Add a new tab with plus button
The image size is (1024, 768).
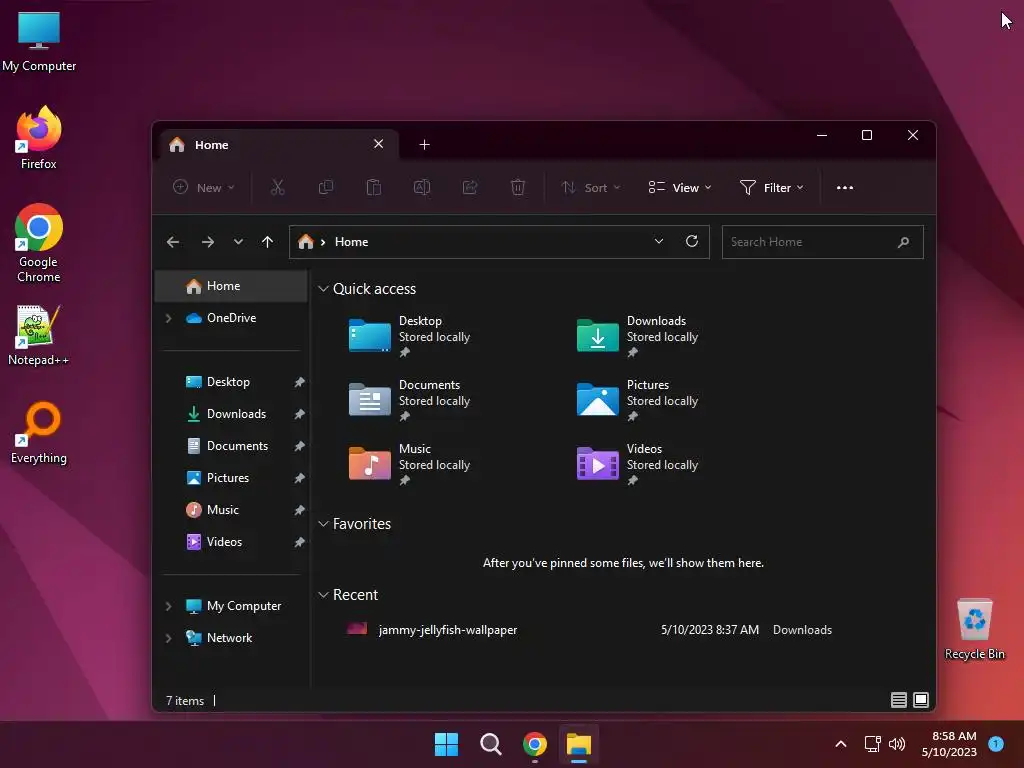click(424, 144)
